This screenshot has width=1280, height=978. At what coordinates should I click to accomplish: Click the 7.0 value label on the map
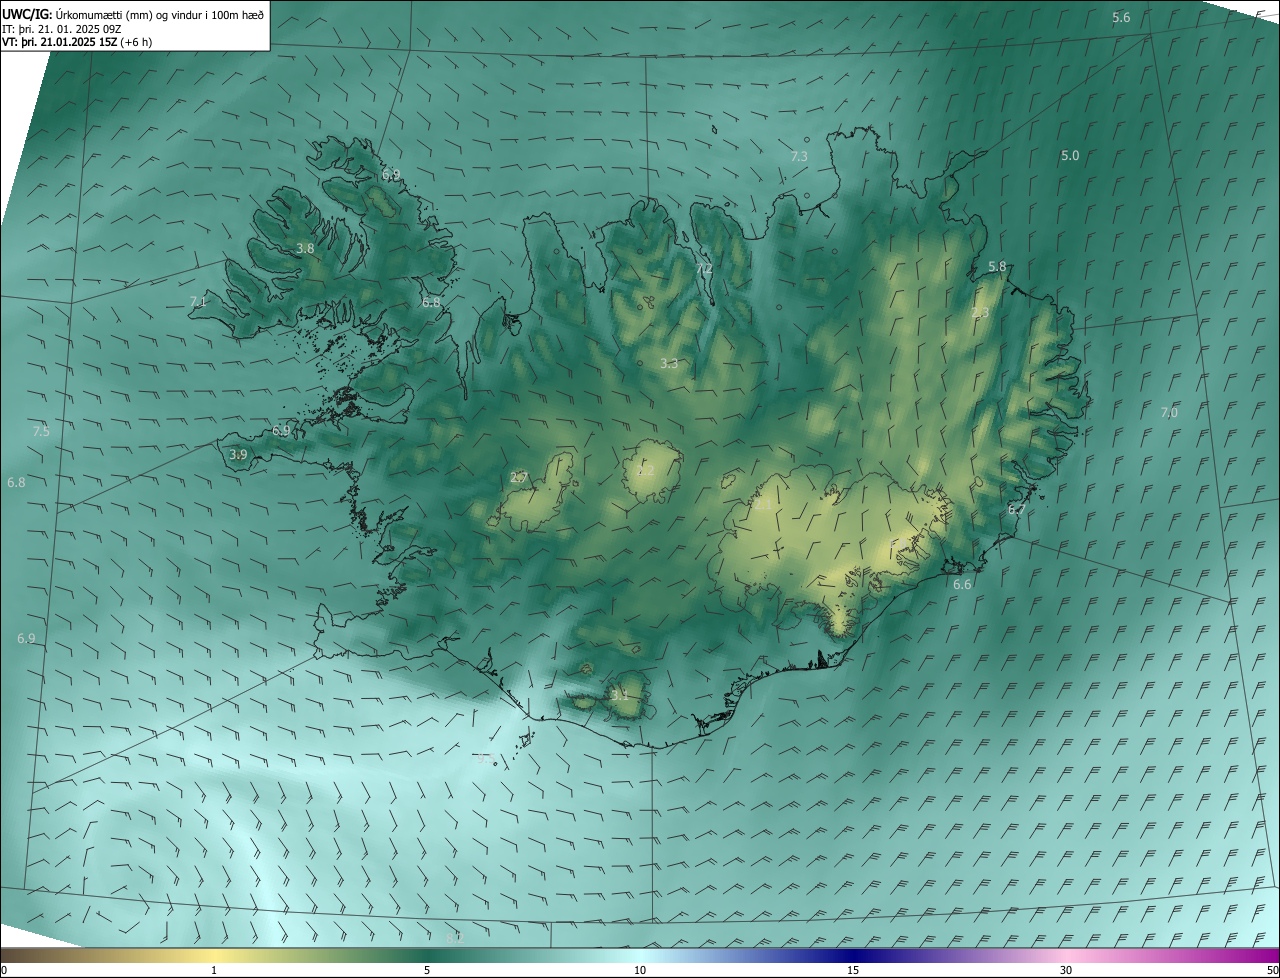1169,412
